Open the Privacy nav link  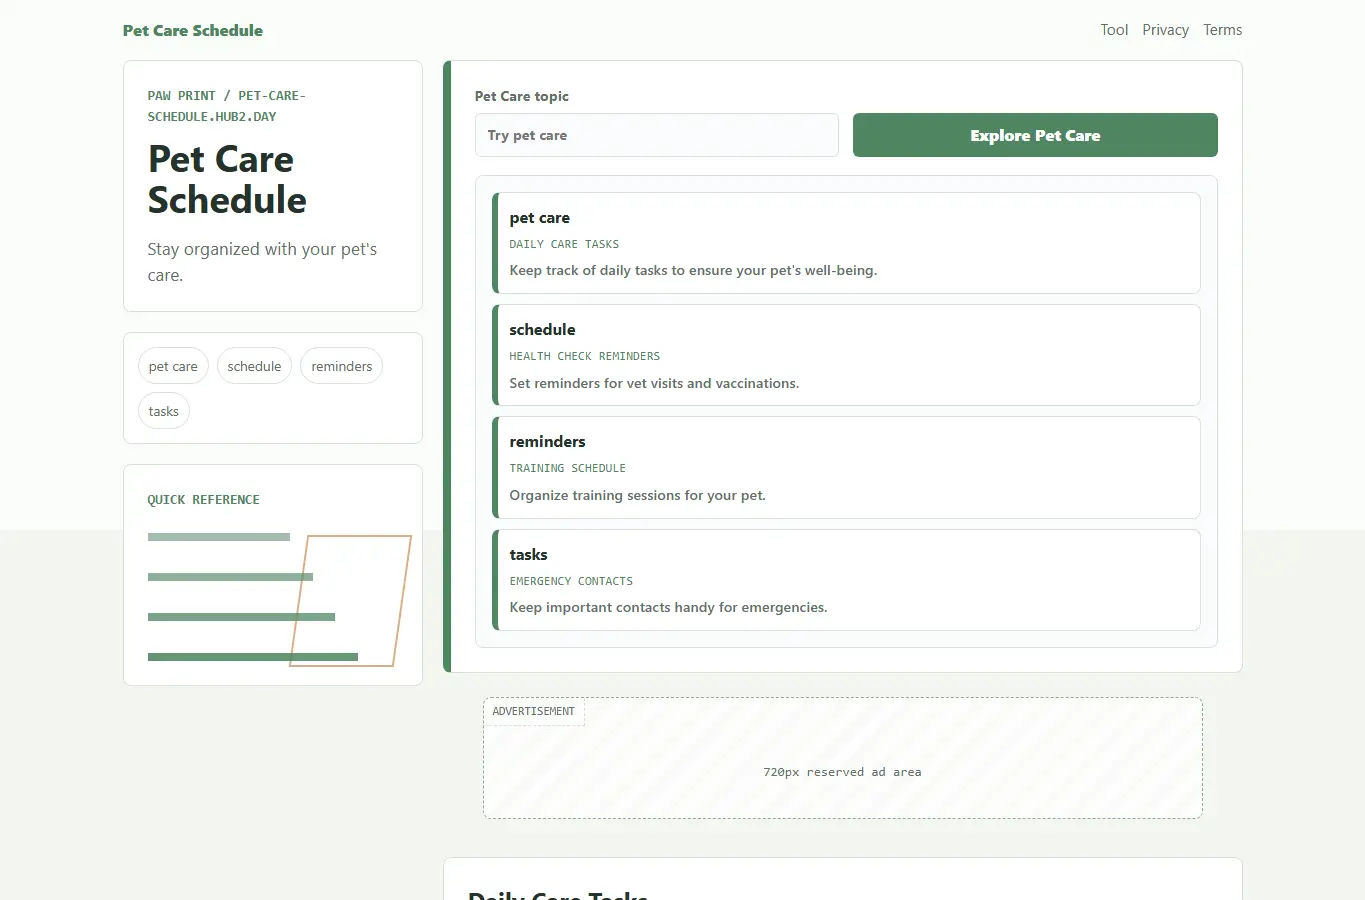[1165, 30]
